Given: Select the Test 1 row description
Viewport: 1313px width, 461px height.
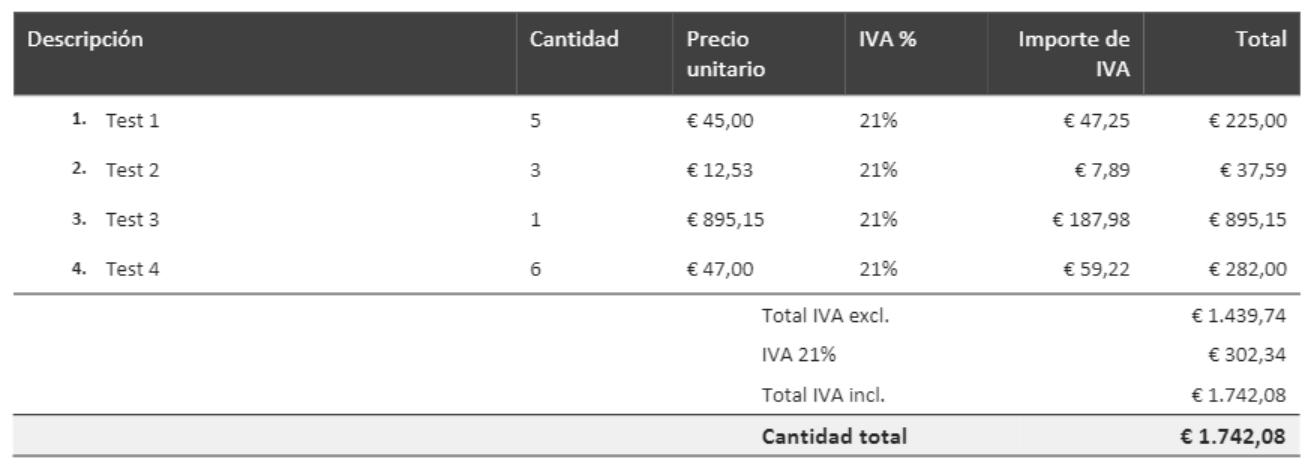Looking at the screenshot, I should (x=132, y=123).
